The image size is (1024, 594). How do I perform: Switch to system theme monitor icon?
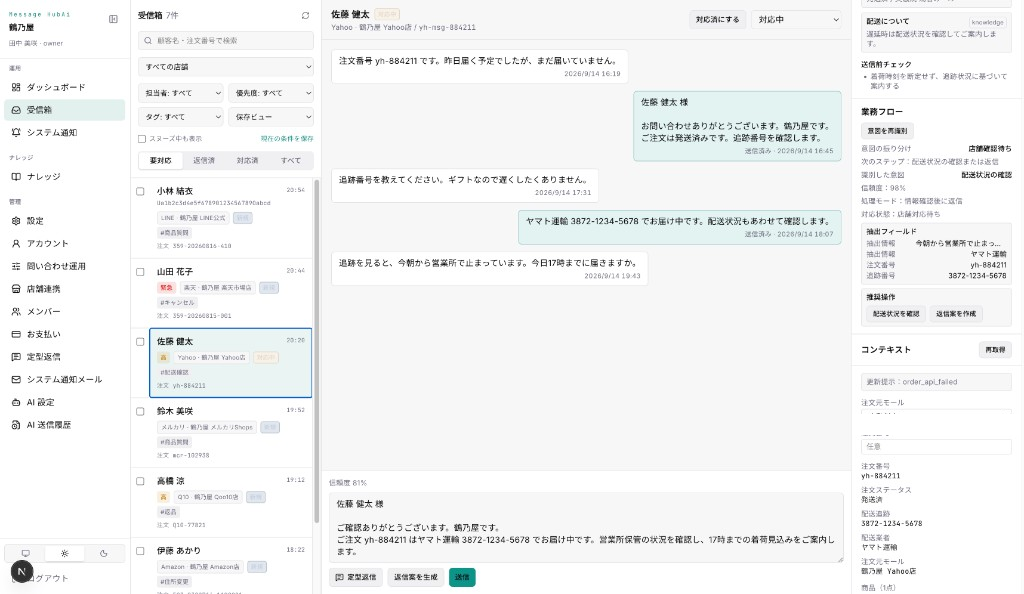25,554
